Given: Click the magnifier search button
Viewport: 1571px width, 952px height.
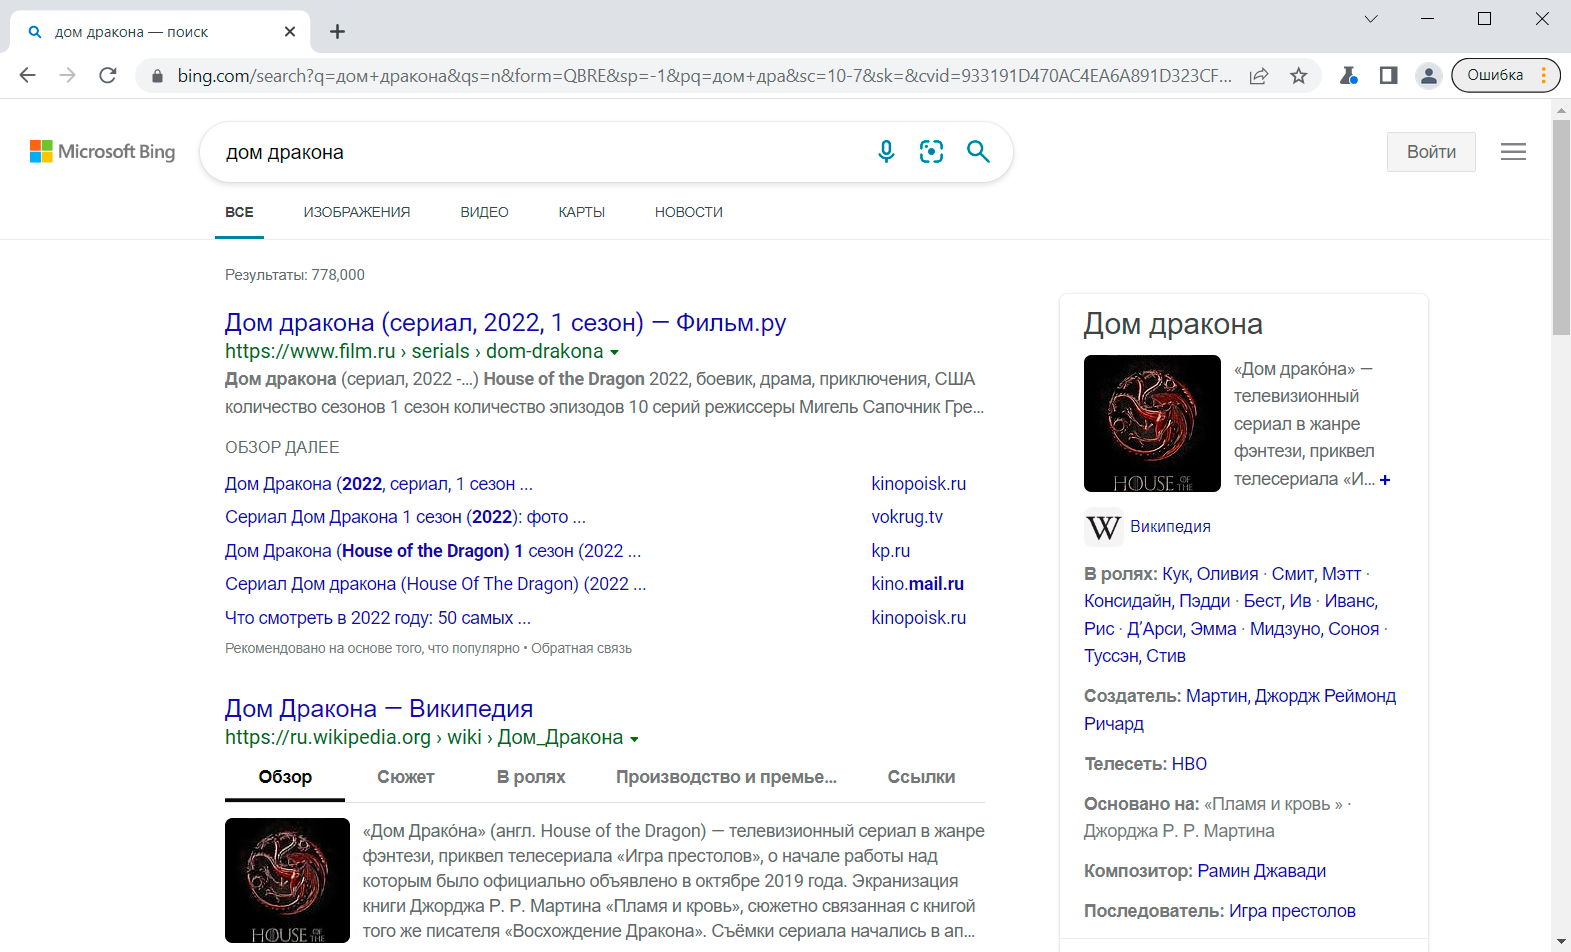Looking at the screenshot, I should pos(978,152).
